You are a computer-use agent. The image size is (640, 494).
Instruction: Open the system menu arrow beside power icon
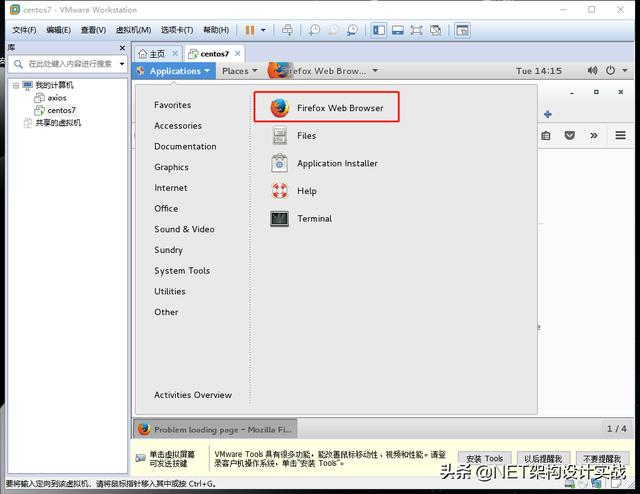pyautogui.click(x=624, y=71)
